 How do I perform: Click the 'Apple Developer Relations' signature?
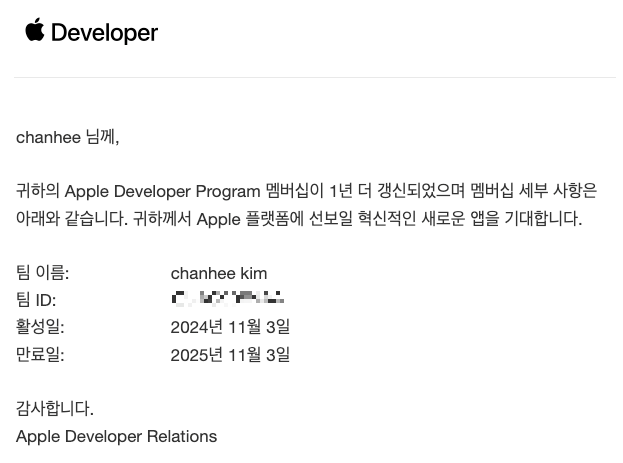pyautogui.click(x=116, y=436)
